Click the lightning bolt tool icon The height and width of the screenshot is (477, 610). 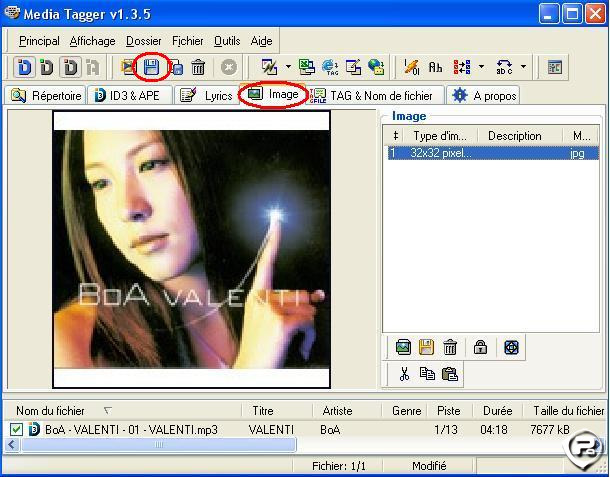click(269, 67)
